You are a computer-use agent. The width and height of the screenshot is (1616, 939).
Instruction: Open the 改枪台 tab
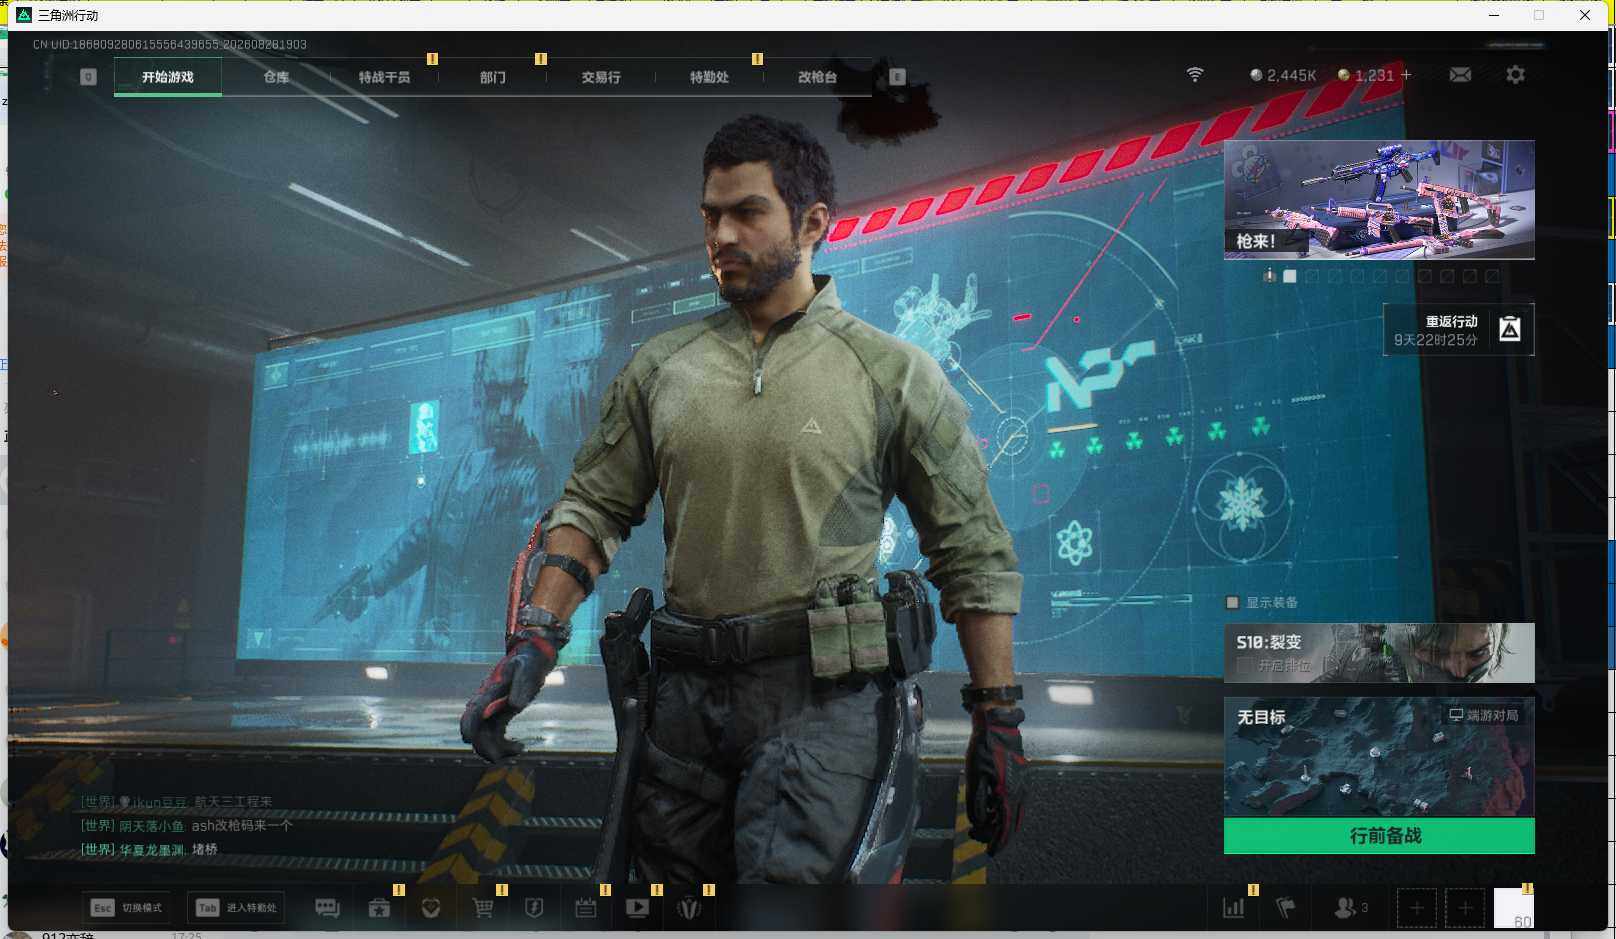click(817, 77)
